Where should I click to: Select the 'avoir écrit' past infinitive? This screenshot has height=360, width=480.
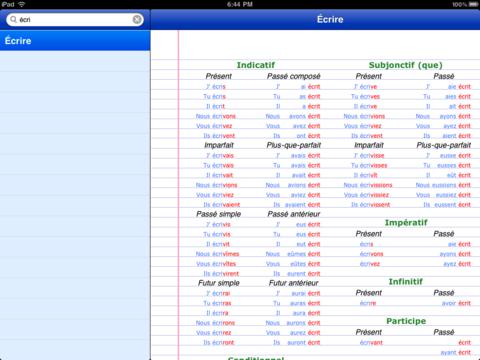pyautogui.click(x=456, y=303)
